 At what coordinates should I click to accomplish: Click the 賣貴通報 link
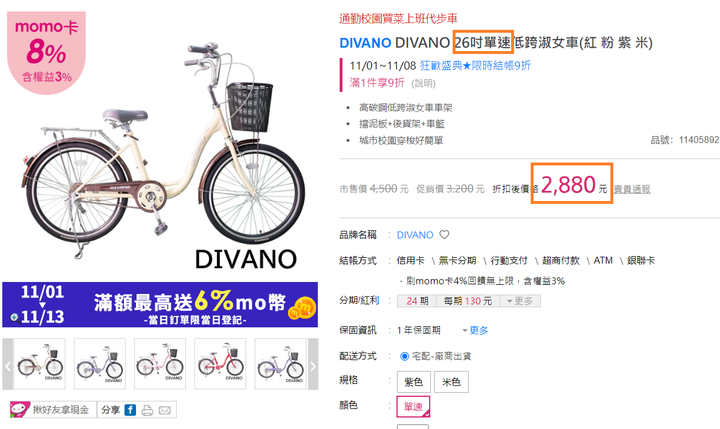click(x=632, y=189)
